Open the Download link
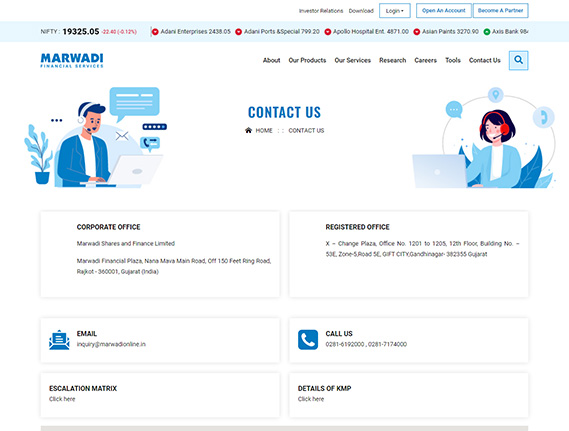The width and height of the screenshot is (569, 431). [x=361, y=11]
